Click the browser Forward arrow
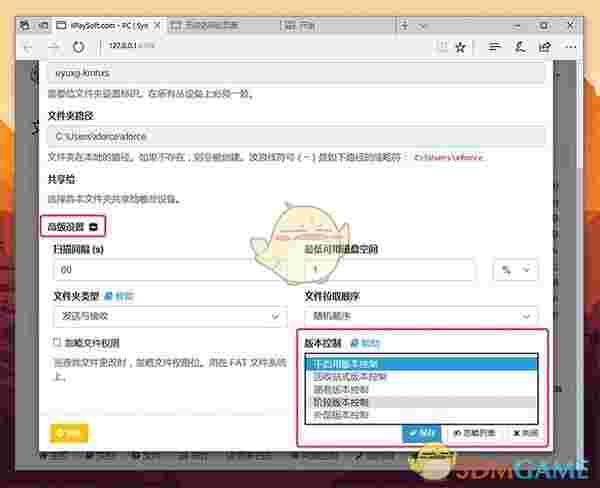The width and height of the screenshot is (600, 488). 54,47
